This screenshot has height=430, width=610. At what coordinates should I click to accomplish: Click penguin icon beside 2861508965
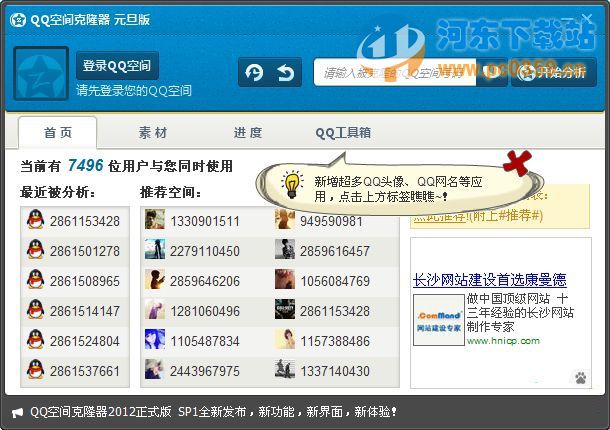pos(35,279)
